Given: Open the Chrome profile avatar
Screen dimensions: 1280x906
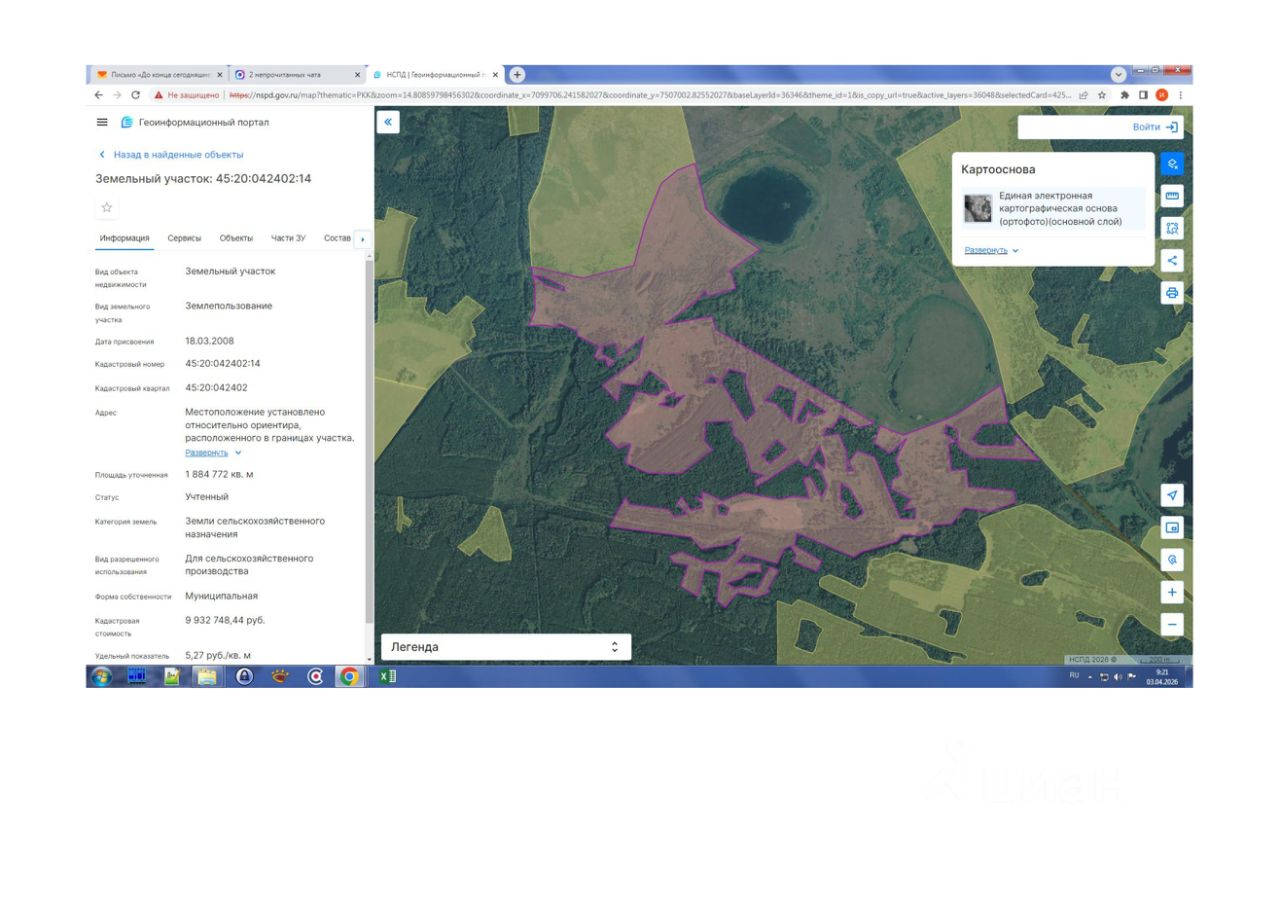Looking at the screenshot, I should (1161, 95).
